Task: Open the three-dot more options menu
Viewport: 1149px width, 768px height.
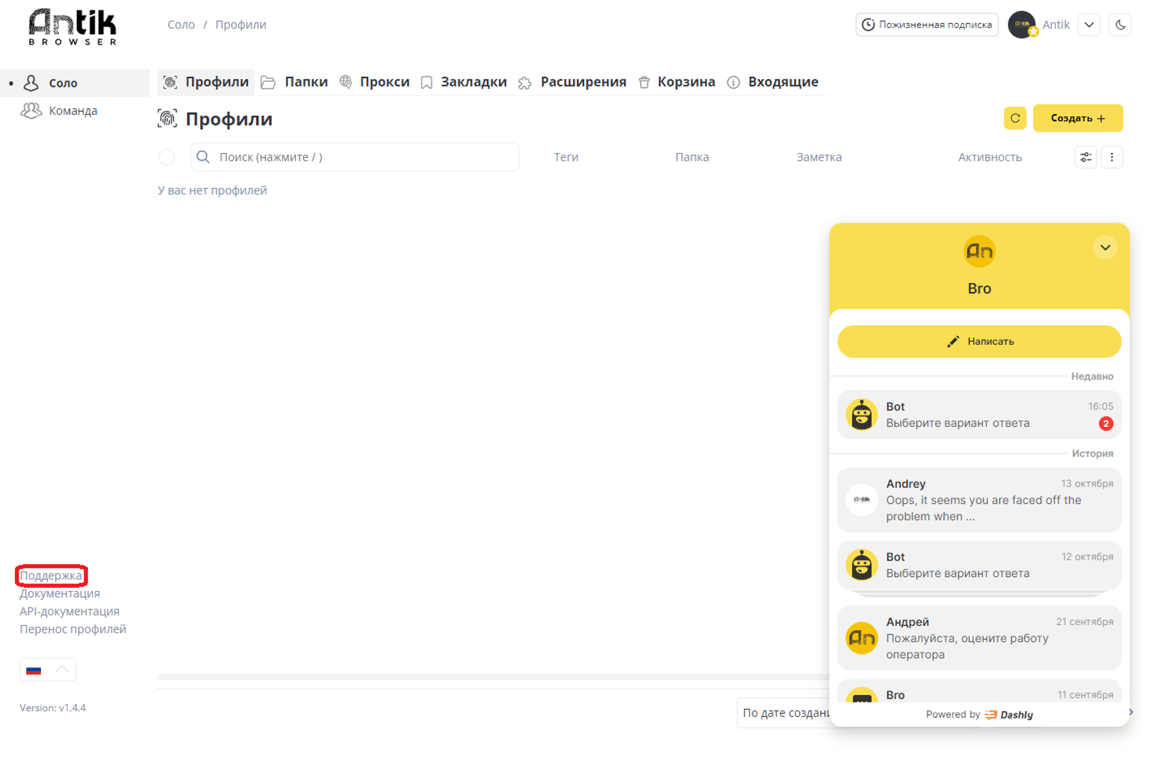Action: 1112,157
